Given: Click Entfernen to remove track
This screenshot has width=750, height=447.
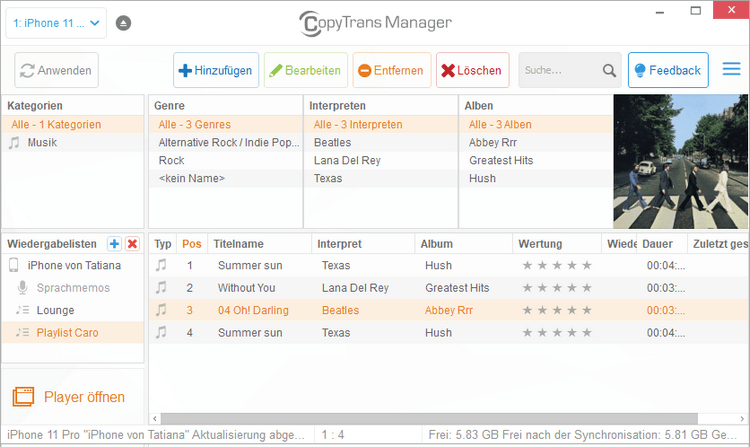Looking at the screenshot, I should pos(392,70).
